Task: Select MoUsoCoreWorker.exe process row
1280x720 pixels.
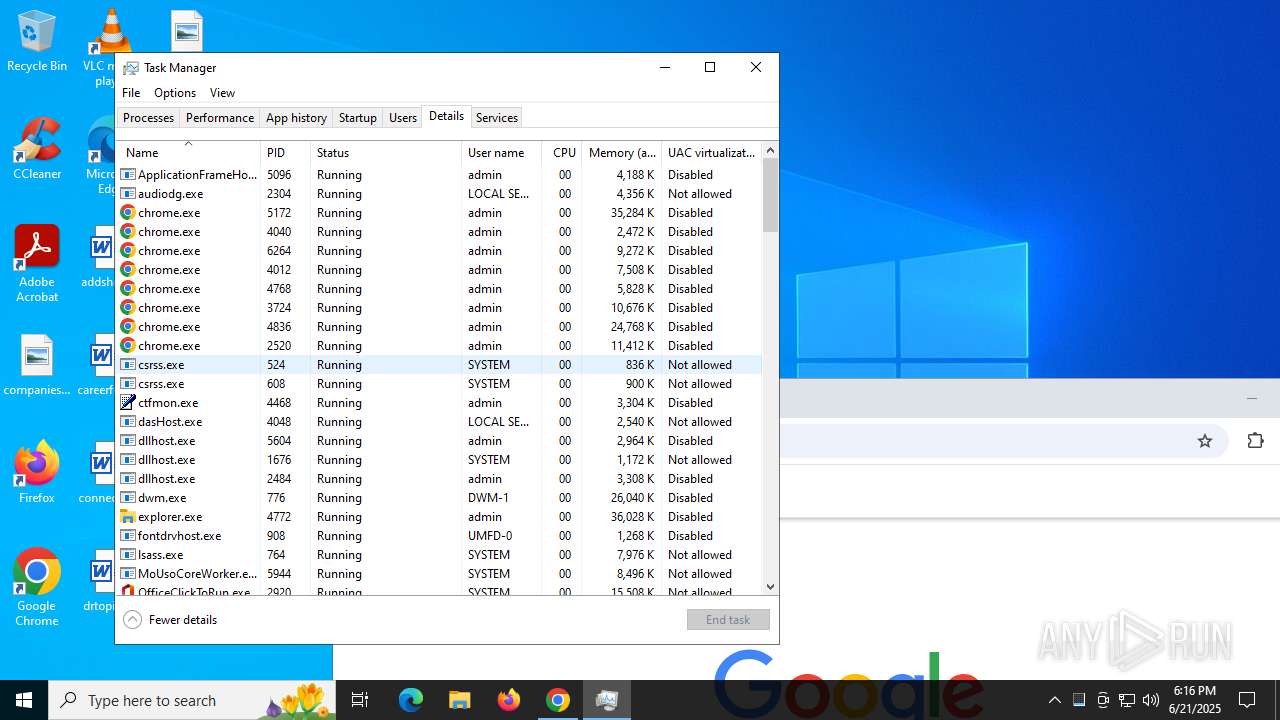Action: coord(439,574)
